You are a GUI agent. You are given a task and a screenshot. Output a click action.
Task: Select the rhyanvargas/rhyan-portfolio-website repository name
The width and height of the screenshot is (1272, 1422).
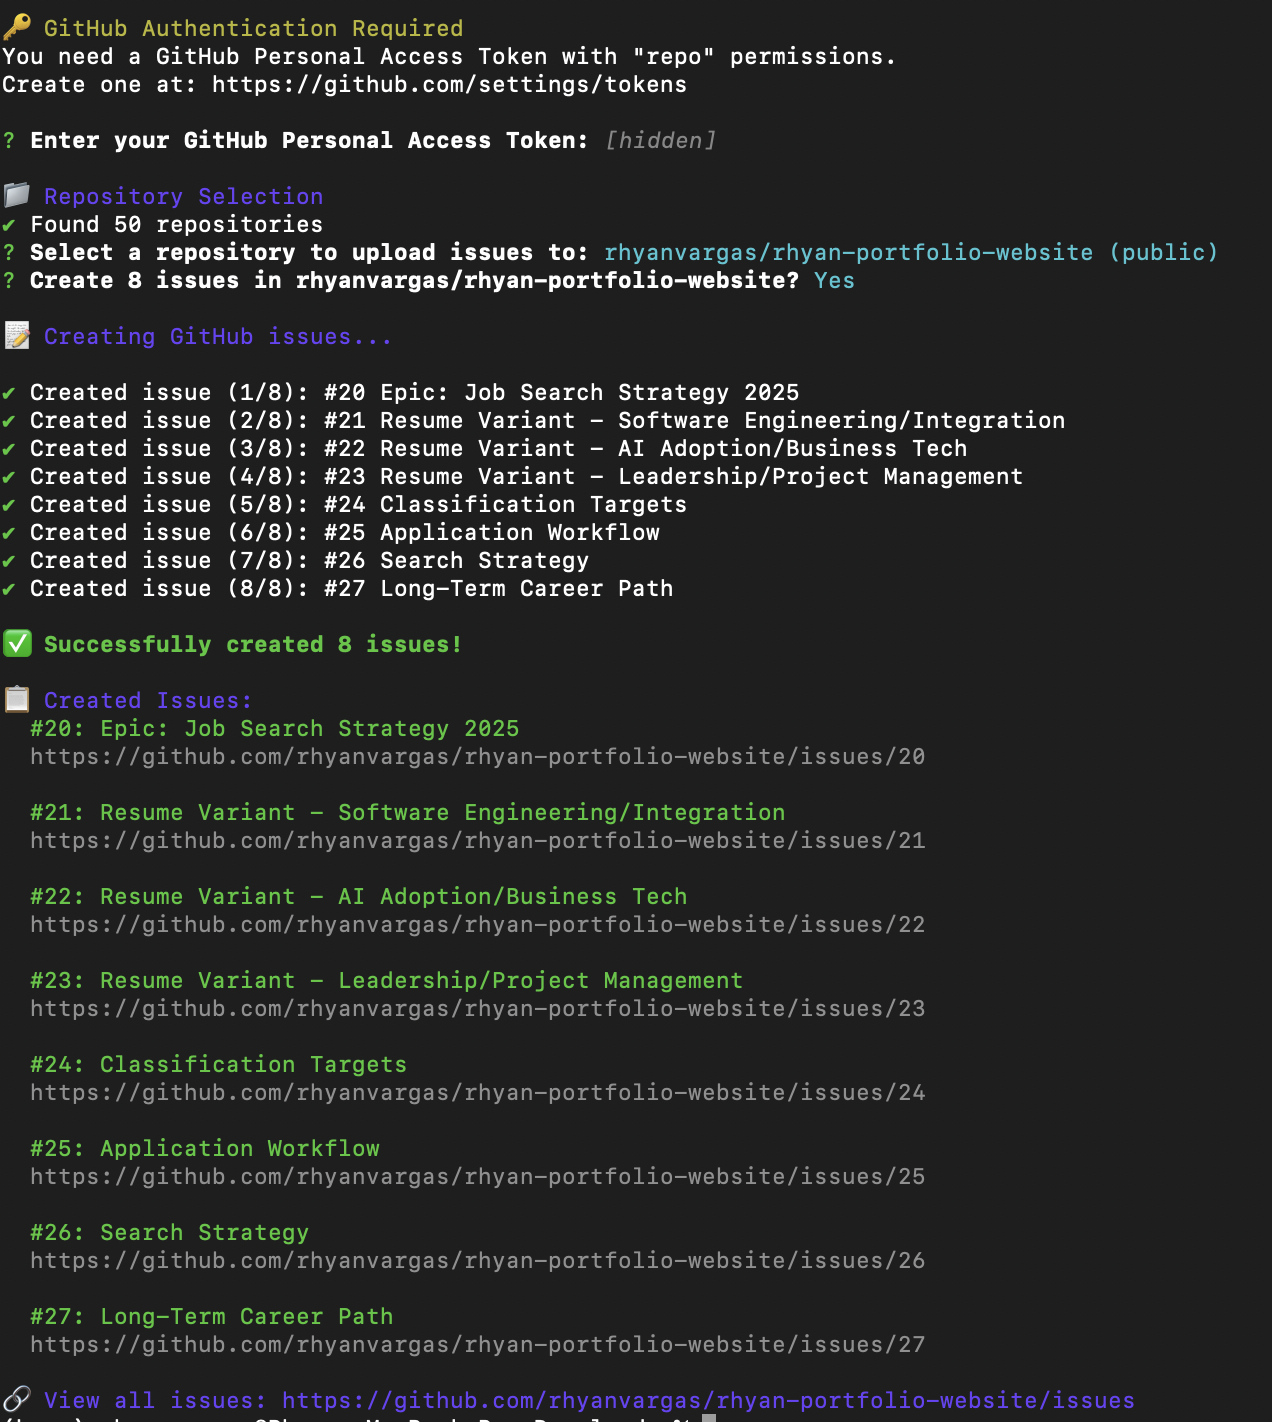click(x=847, y=252)
